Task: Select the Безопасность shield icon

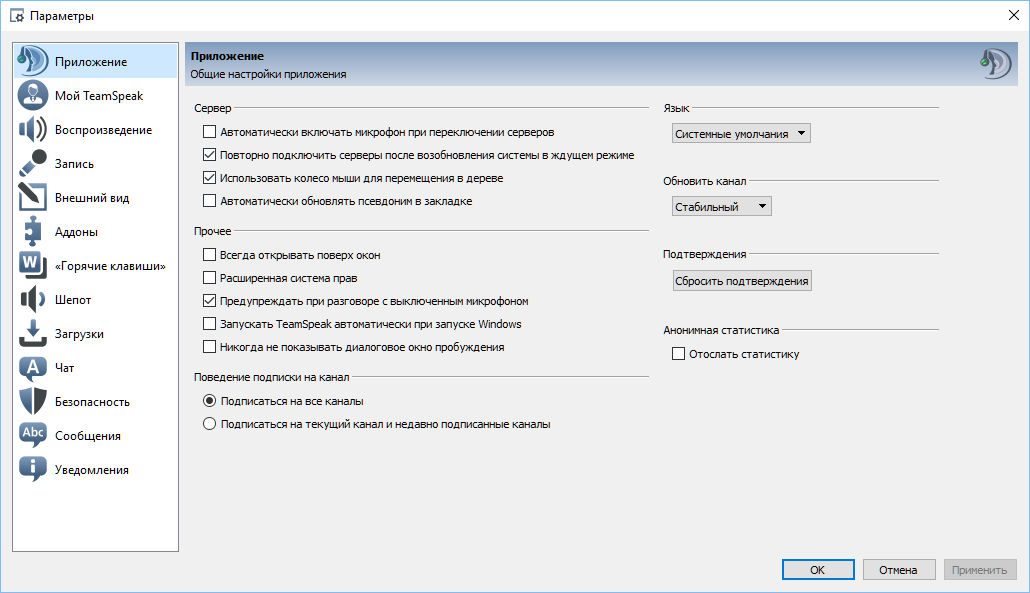Action: (x=33, y=401)
